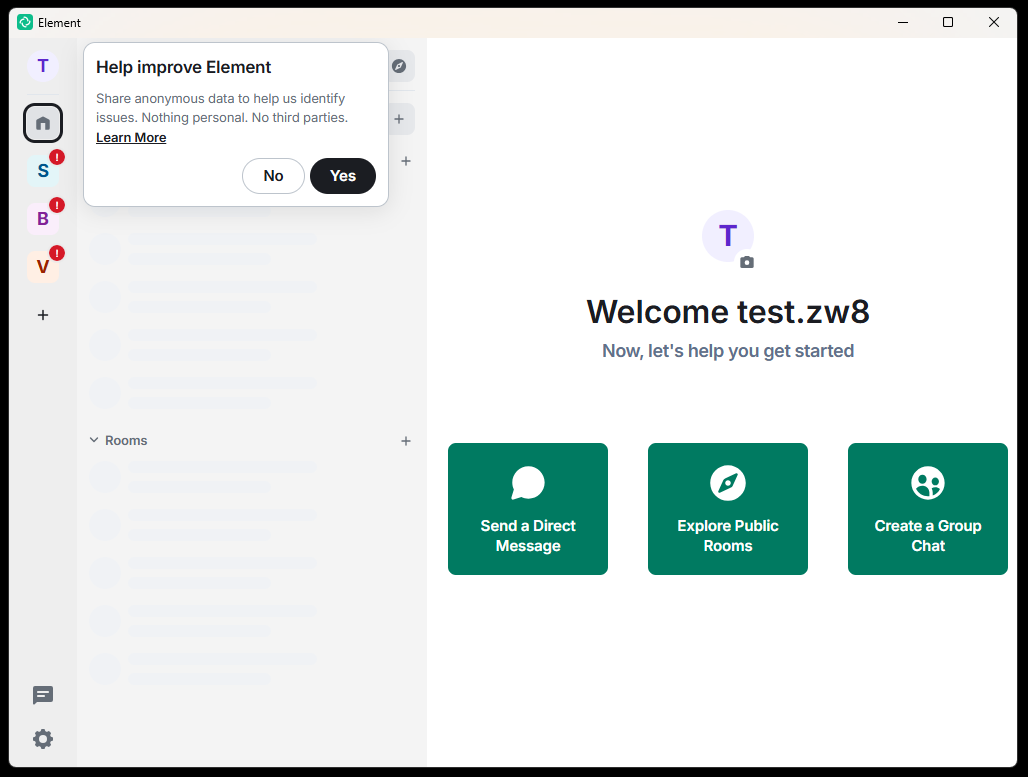Click the compass explore rooms icon
This screenshot has width=1028, height=777.
click(x=399, y=66)
